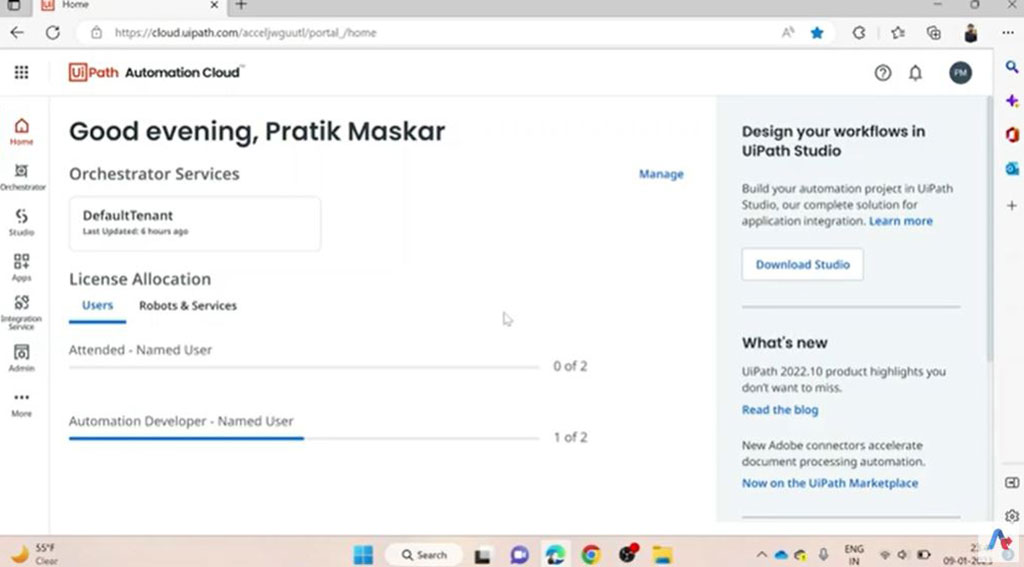Close the Home browser tab
1024x567 pixels.
click(x=214, y=5)
